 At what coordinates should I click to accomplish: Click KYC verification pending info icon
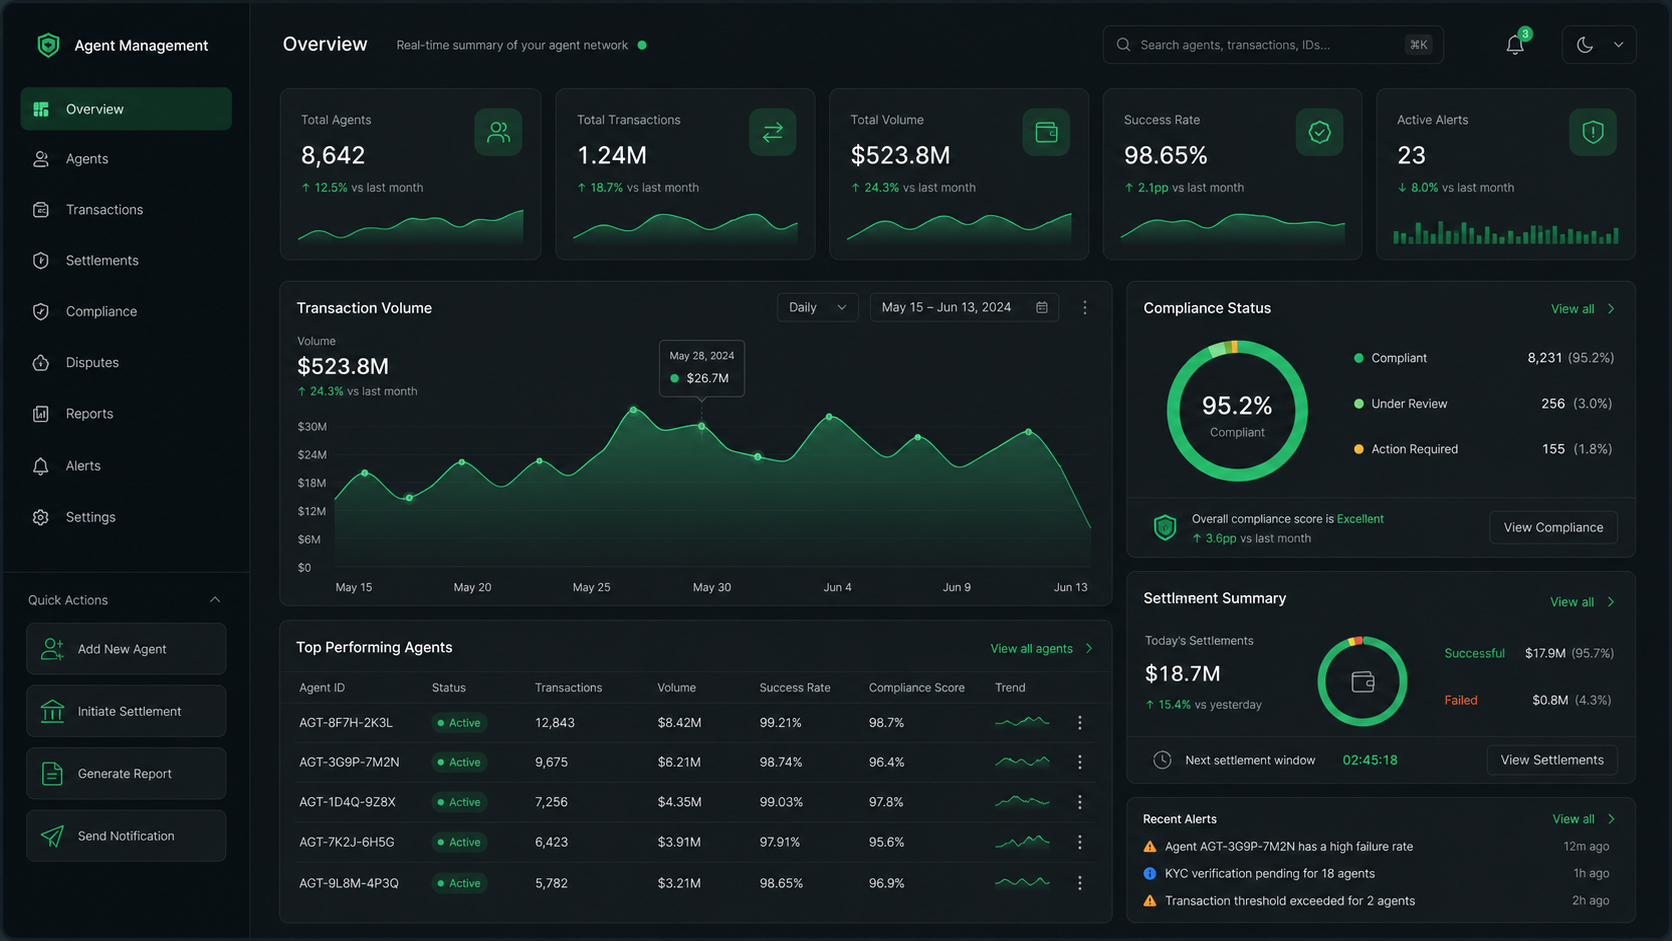click(1150, 874)
